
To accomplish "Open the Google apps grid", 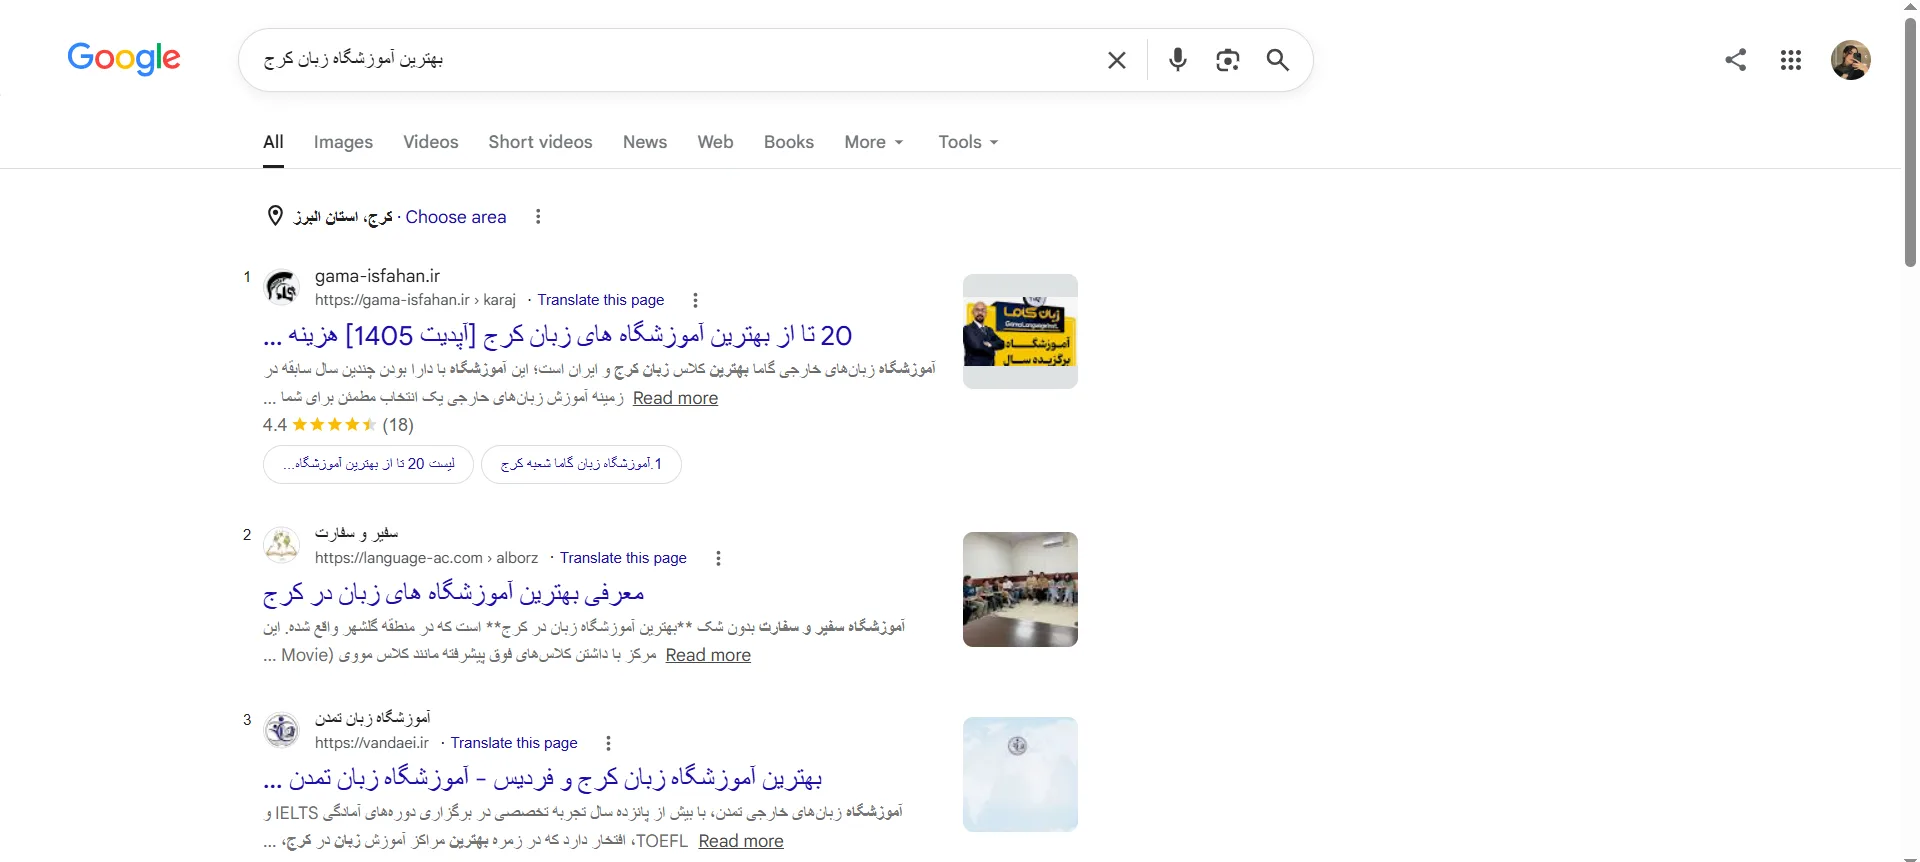I will click(x=1791, y=60).
